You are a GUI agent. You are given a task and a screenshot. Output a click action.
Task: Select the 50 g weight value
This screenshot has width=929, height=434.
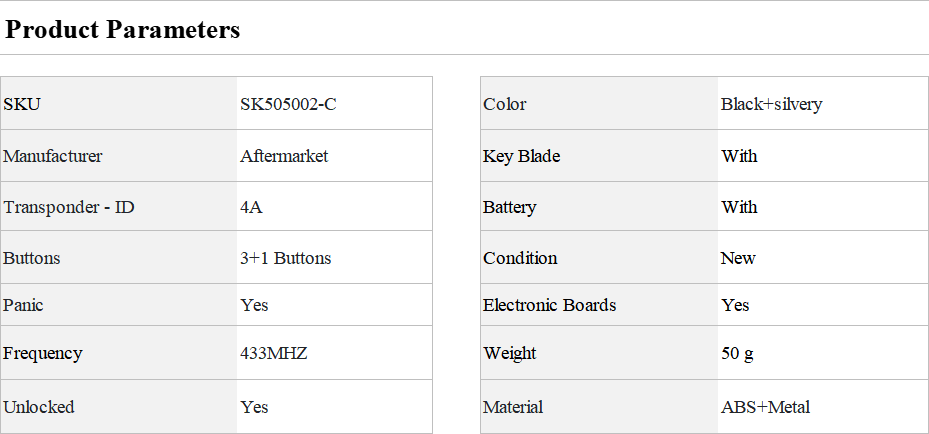738,353
